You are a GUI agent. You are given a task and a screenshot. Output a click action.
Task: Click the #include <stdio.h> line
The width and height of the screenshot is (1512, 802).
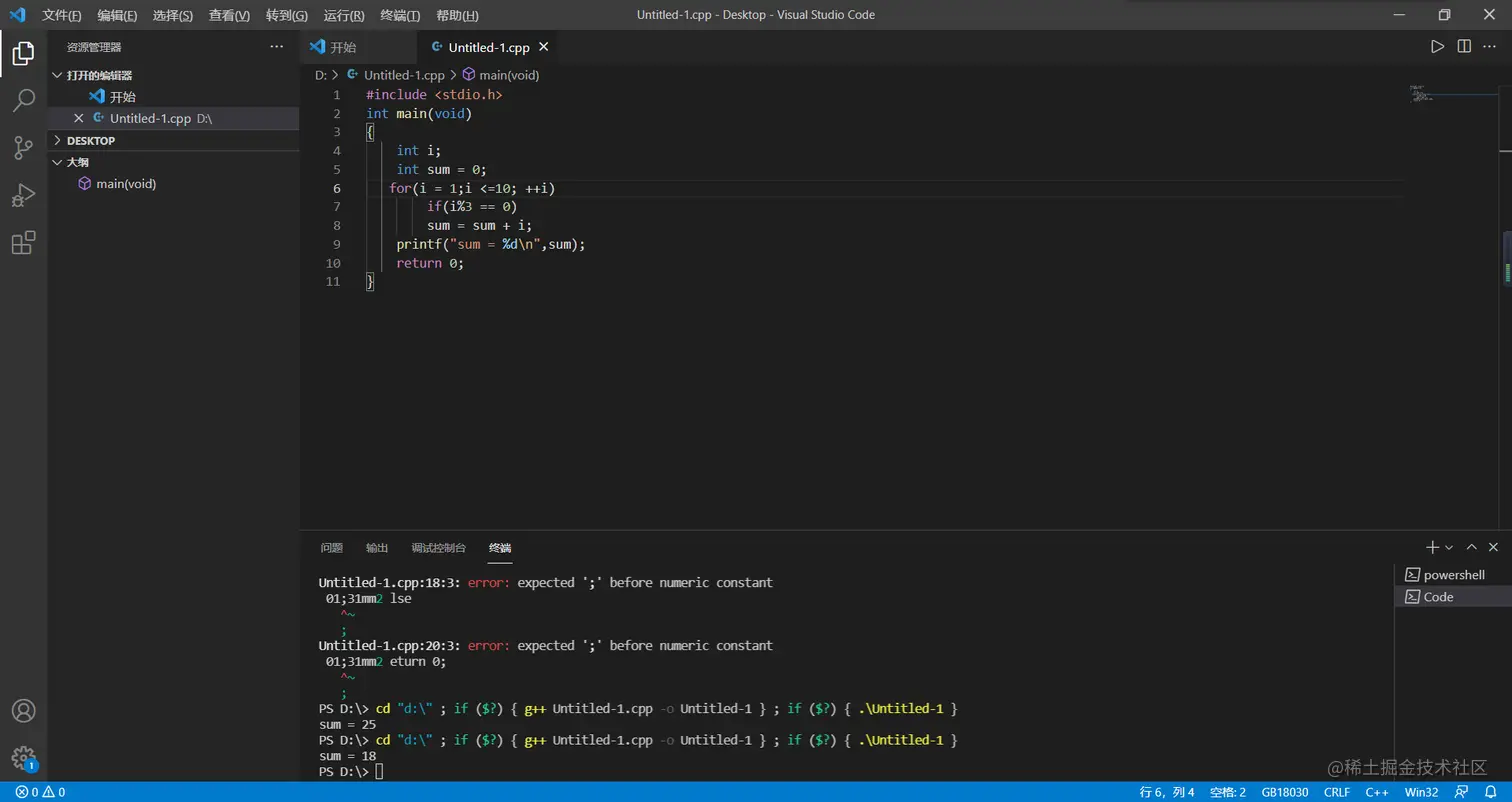[x=434, y=94]
